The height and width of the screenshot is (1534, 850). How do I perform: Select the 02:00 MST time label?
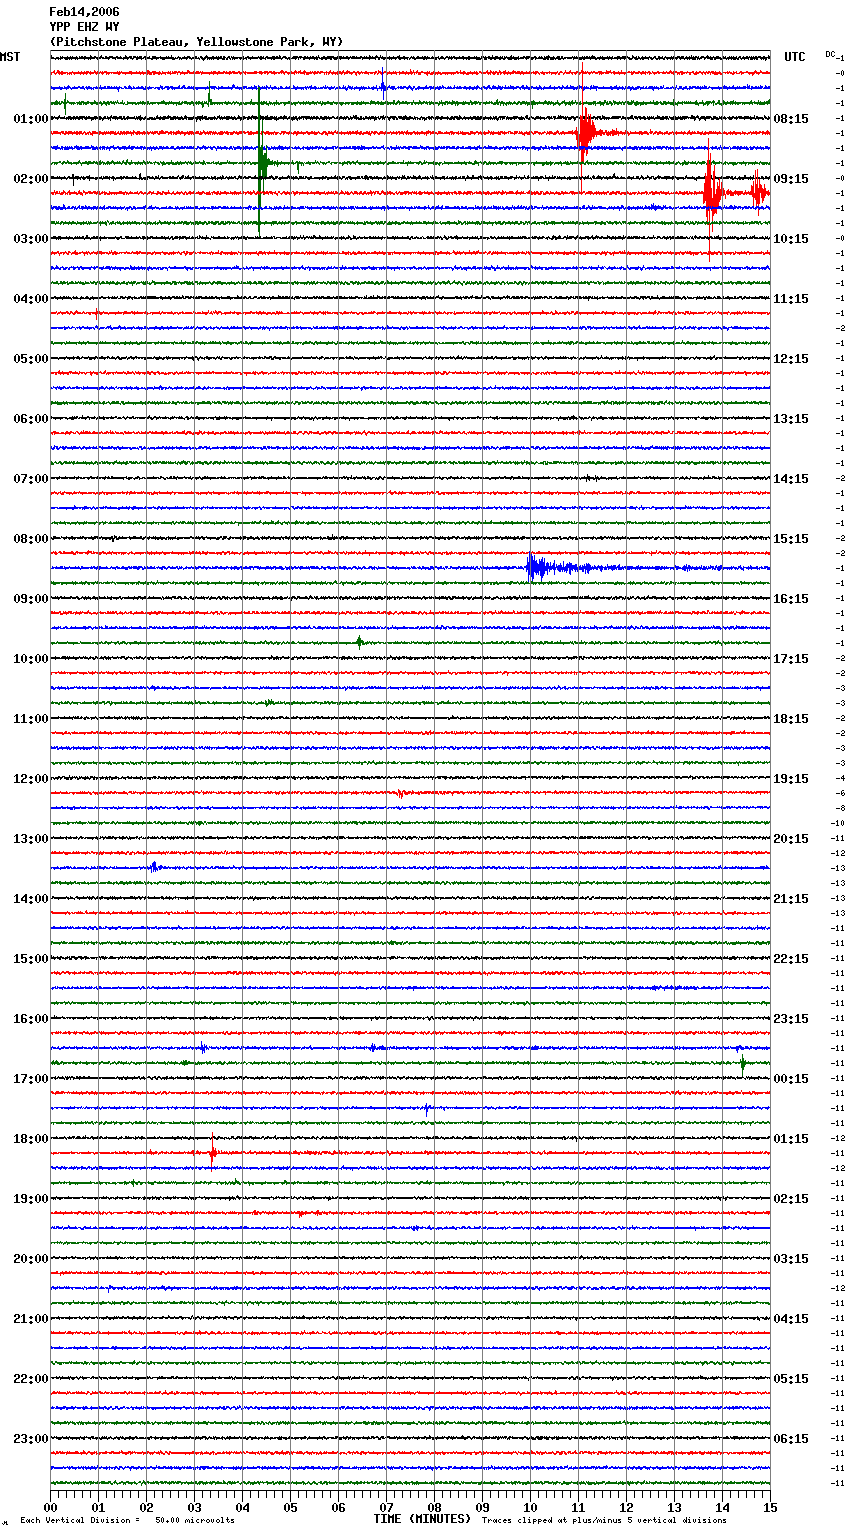point(31,179)
